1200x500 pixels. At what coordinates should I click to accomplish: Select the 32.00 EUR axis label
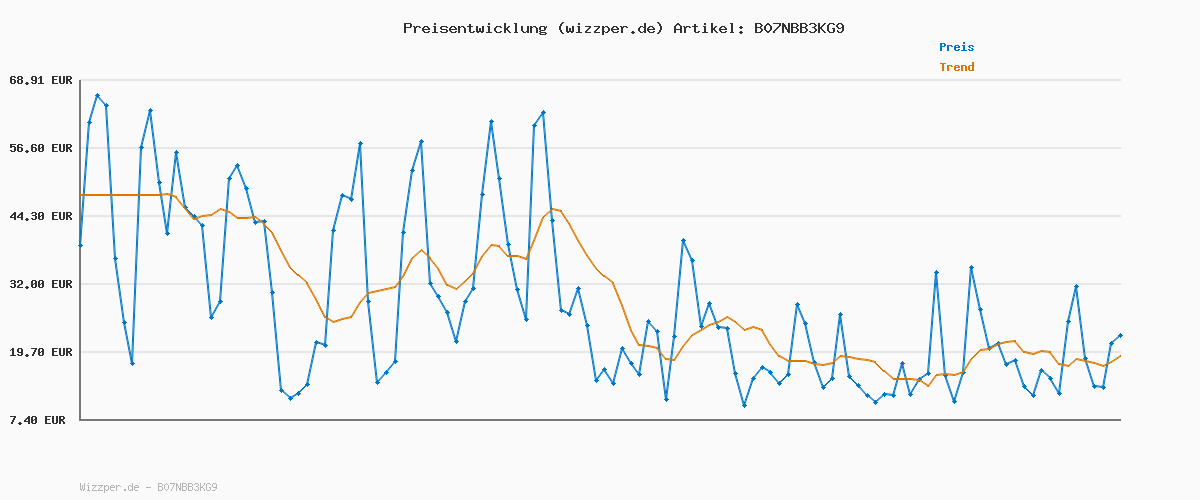tap(40, 284)
